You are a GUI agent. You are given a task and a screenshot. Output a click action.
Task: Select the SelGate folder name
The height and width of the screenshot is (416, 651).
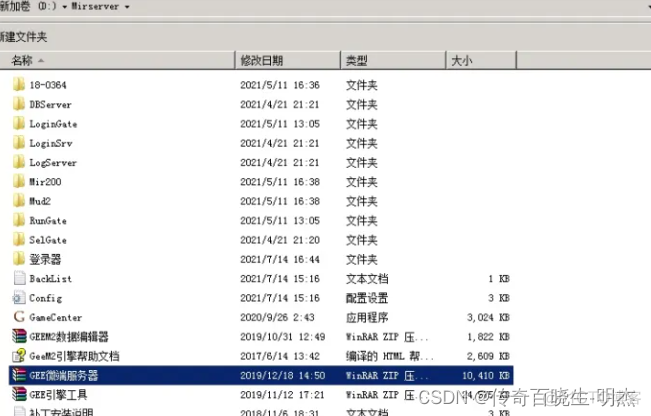pyautogui.click(x=48, y=240)
